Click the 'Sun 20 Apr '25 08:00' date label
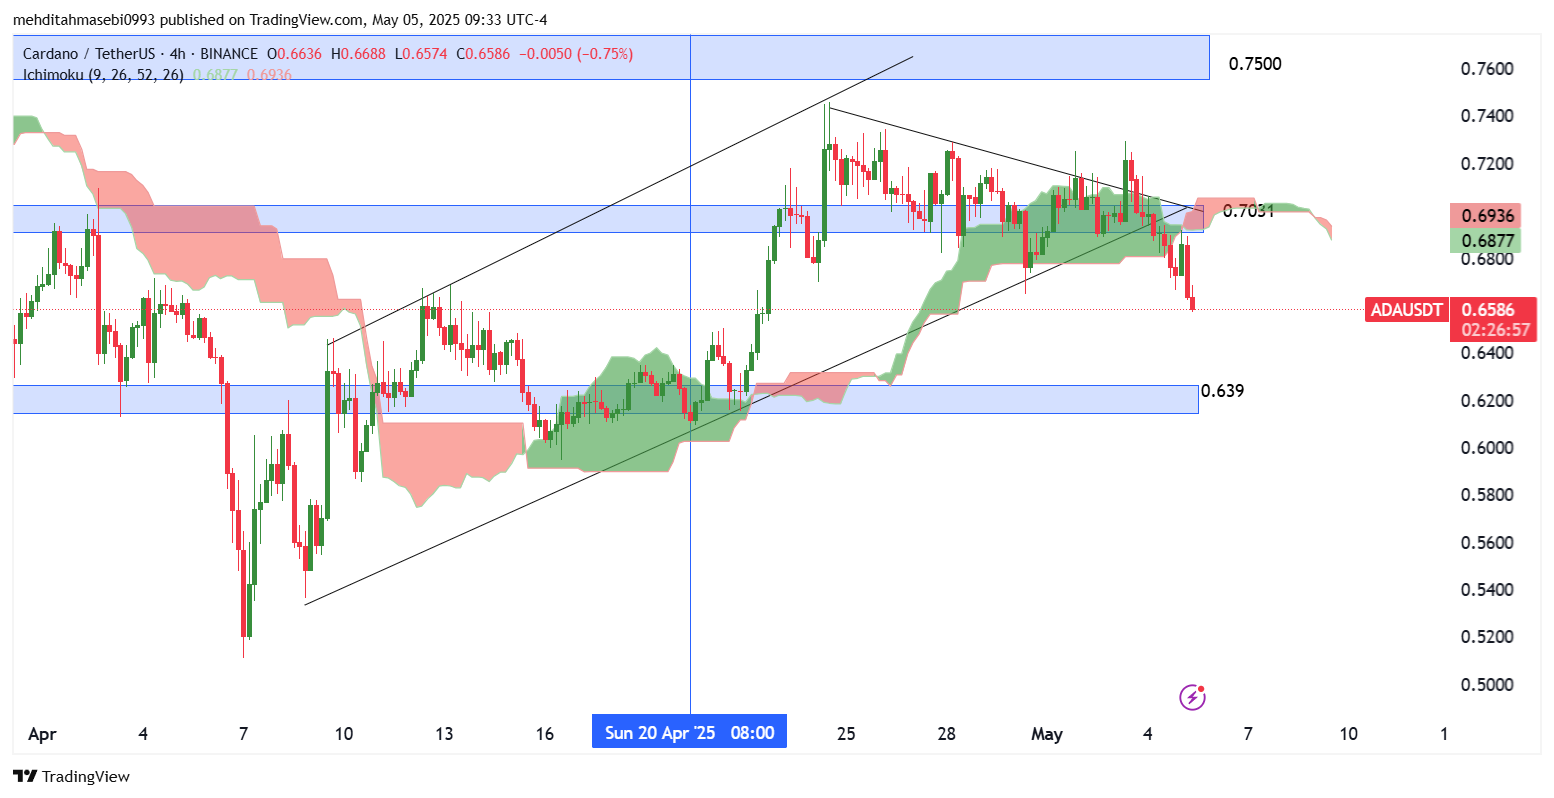This screenshot has height=798, width=1554. [689, 732]
